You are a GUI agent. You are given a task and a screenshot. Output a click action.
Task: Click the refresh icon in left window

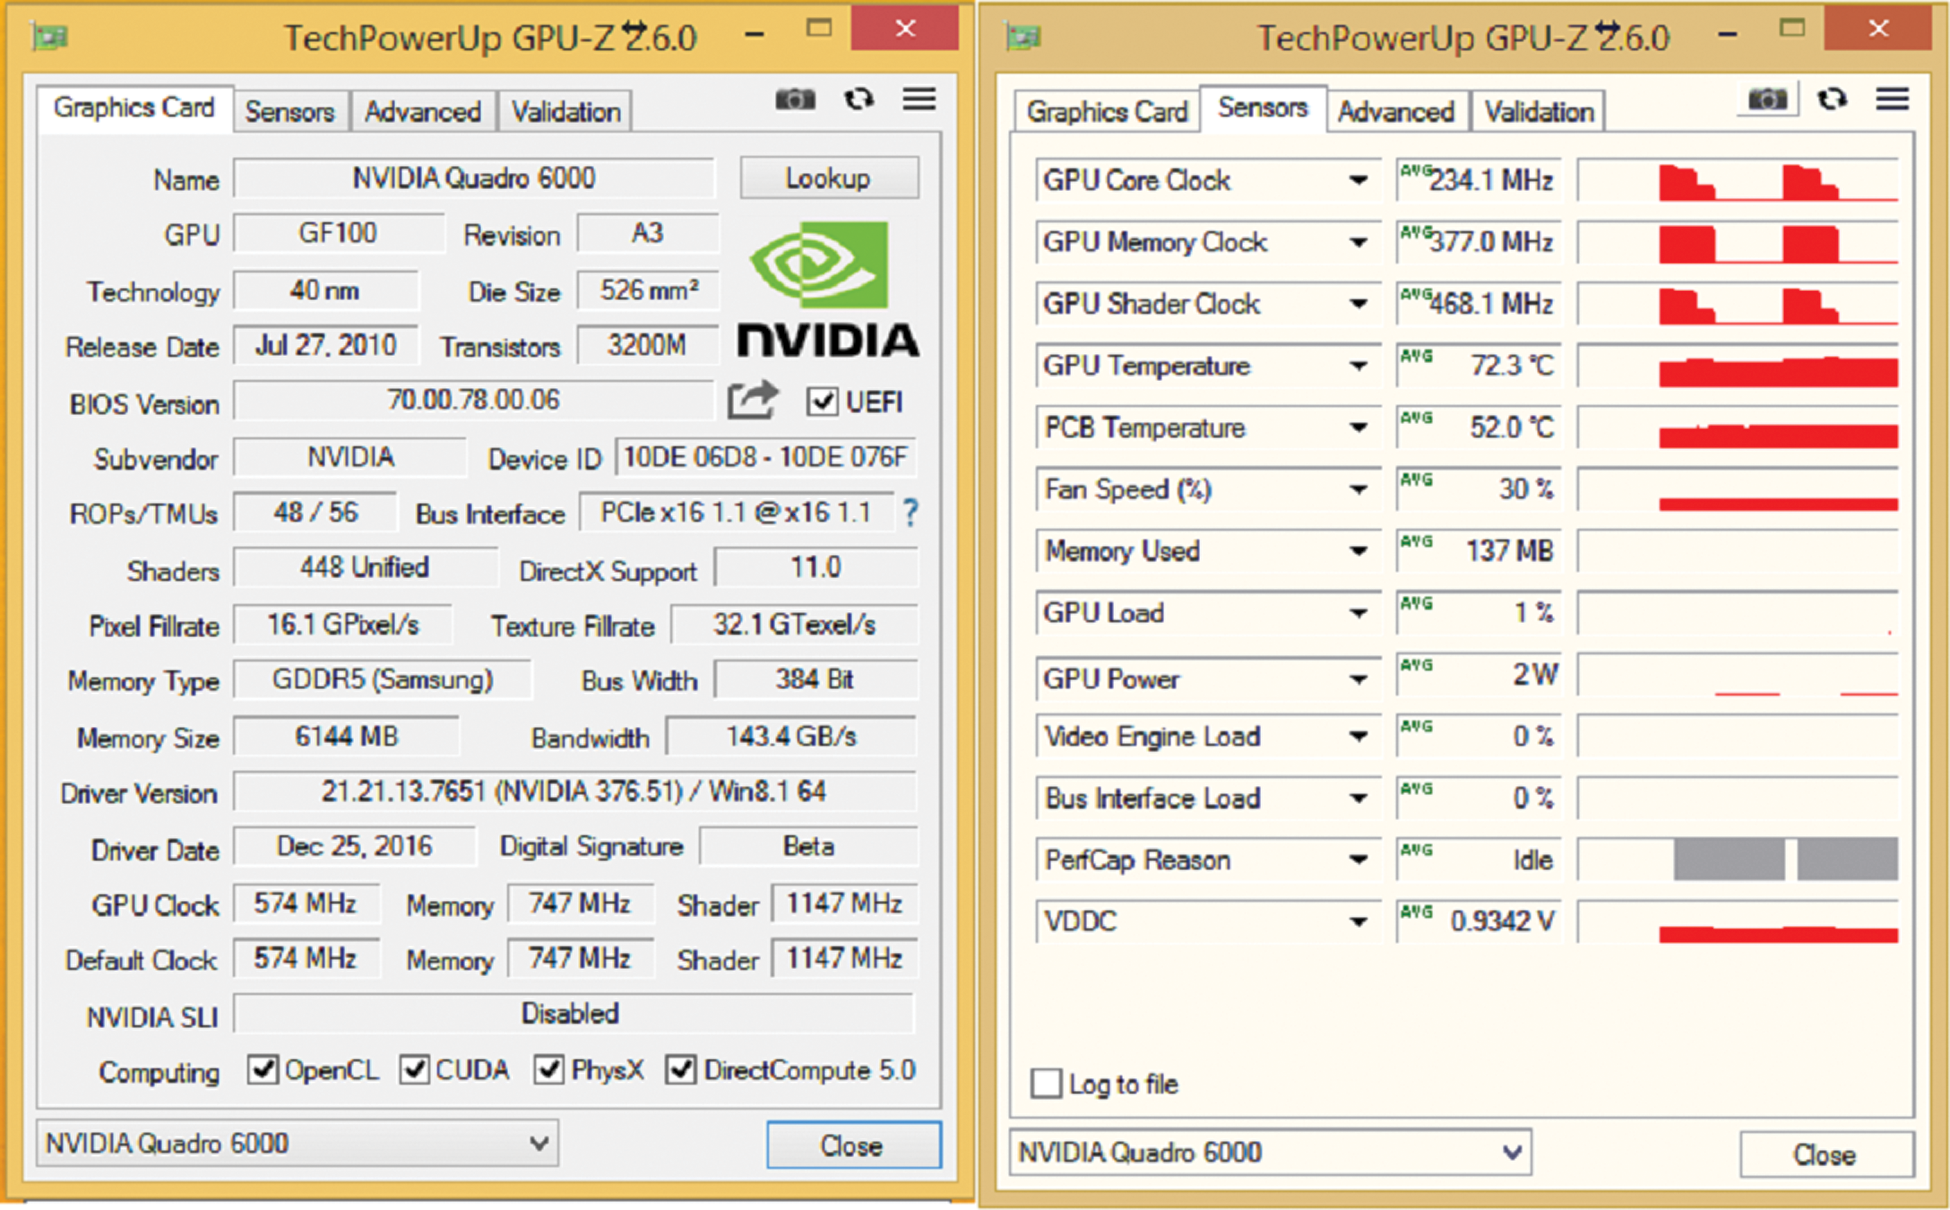coord(858,100)
